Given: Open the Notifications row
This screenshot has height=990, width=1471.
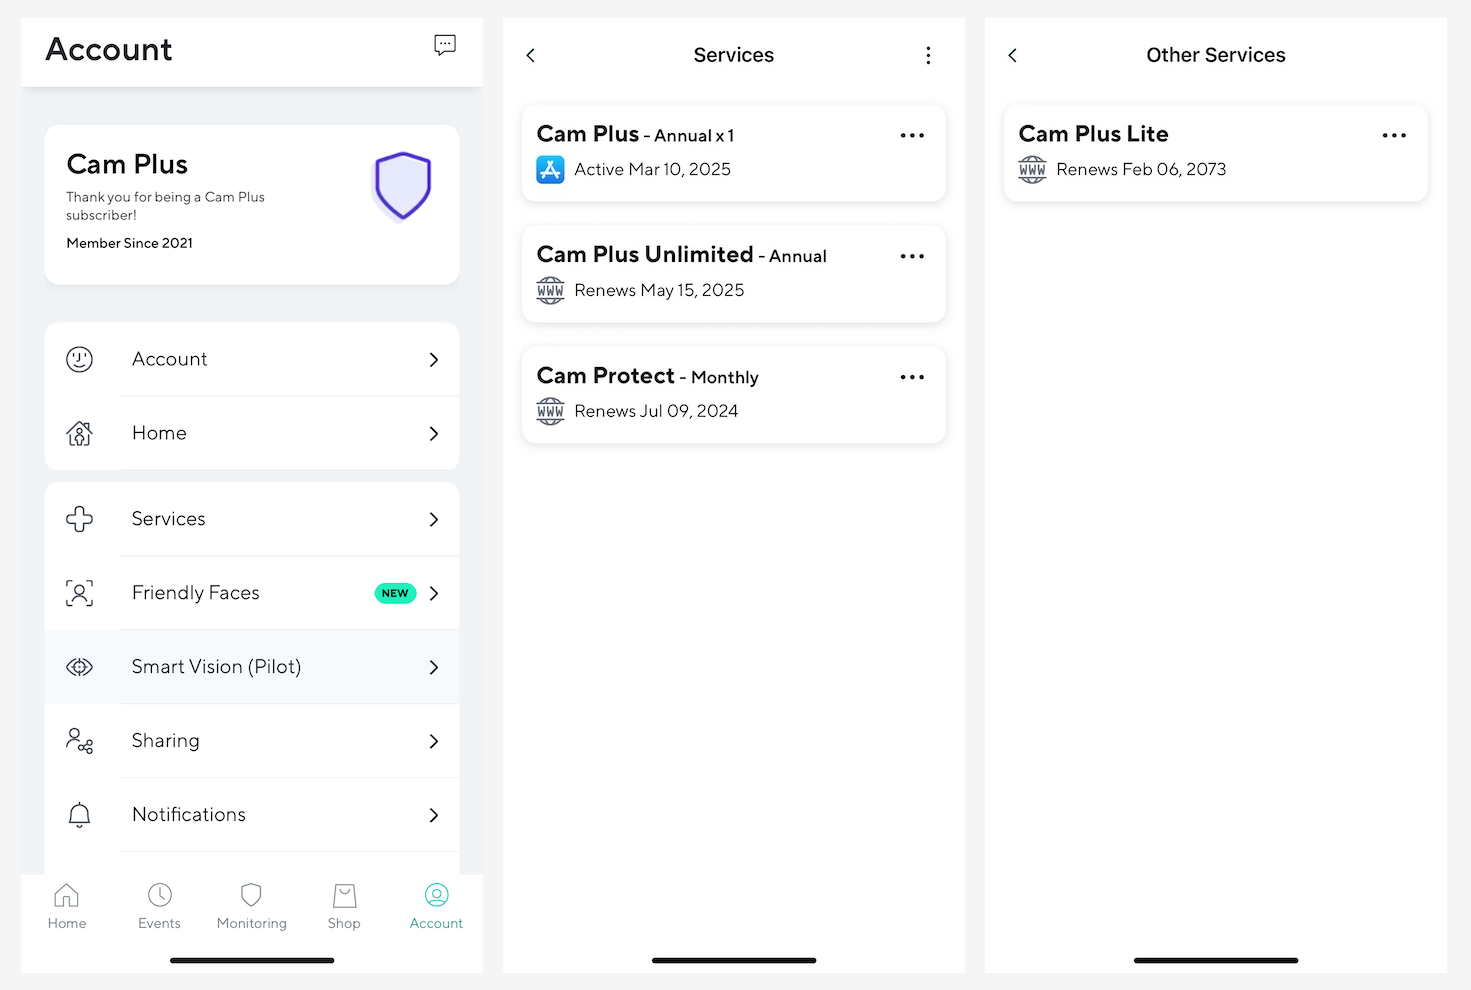Looking at the screenshot, I should point(252,815).
